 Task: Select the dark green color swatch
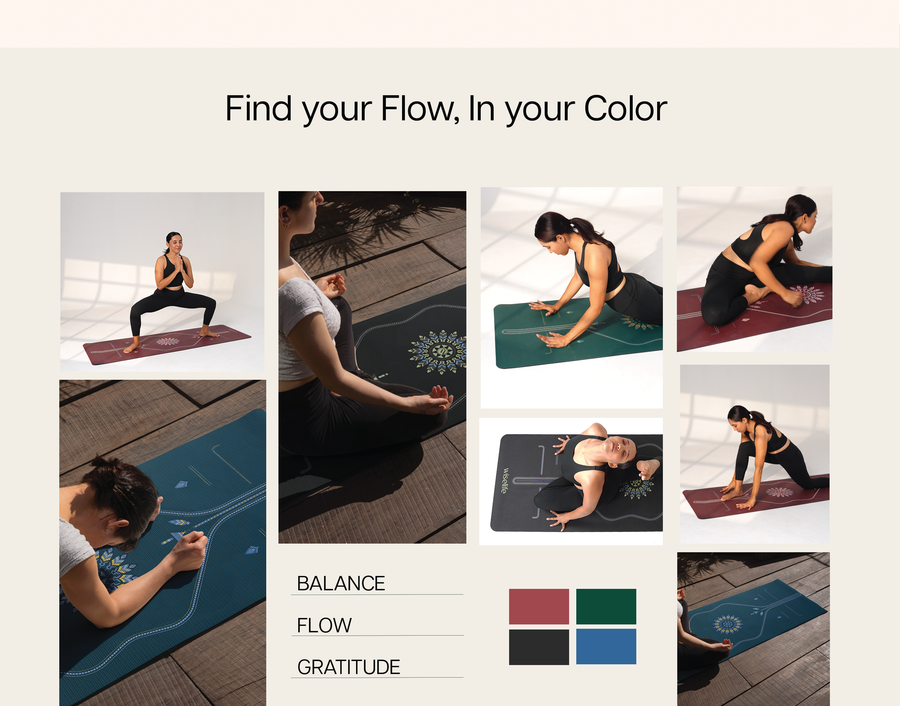click(x=606, y=606)
